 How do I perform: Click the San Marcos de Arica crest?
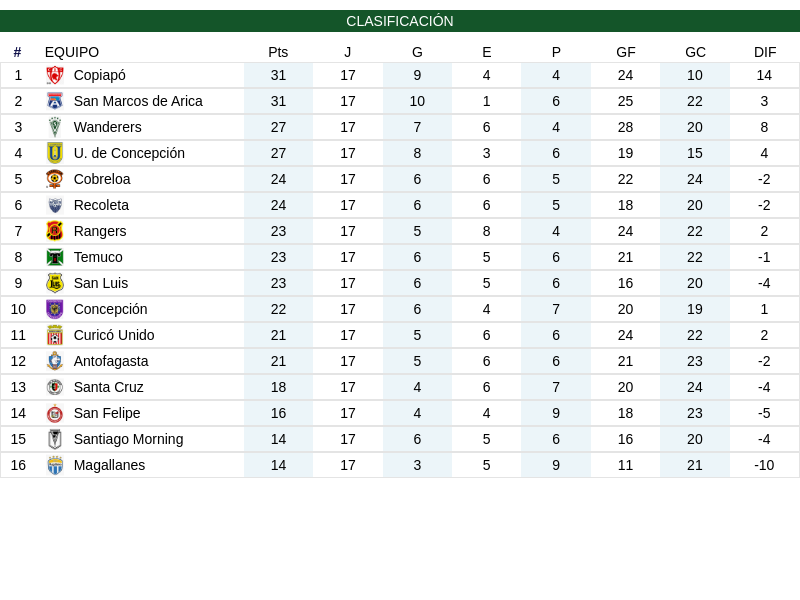55,102
